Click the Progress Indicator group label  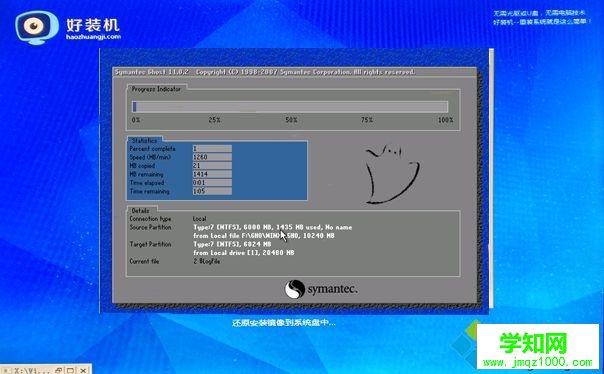click(x=156, y=89)
